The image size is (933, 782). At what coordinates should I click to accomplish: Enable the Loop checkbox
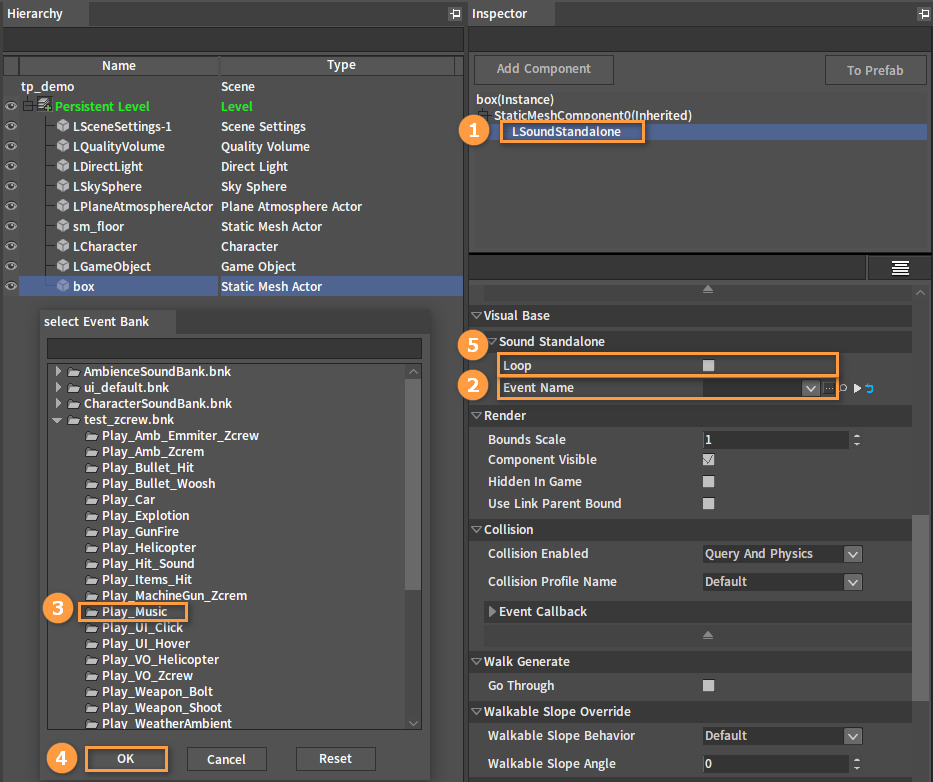[708, 365]
